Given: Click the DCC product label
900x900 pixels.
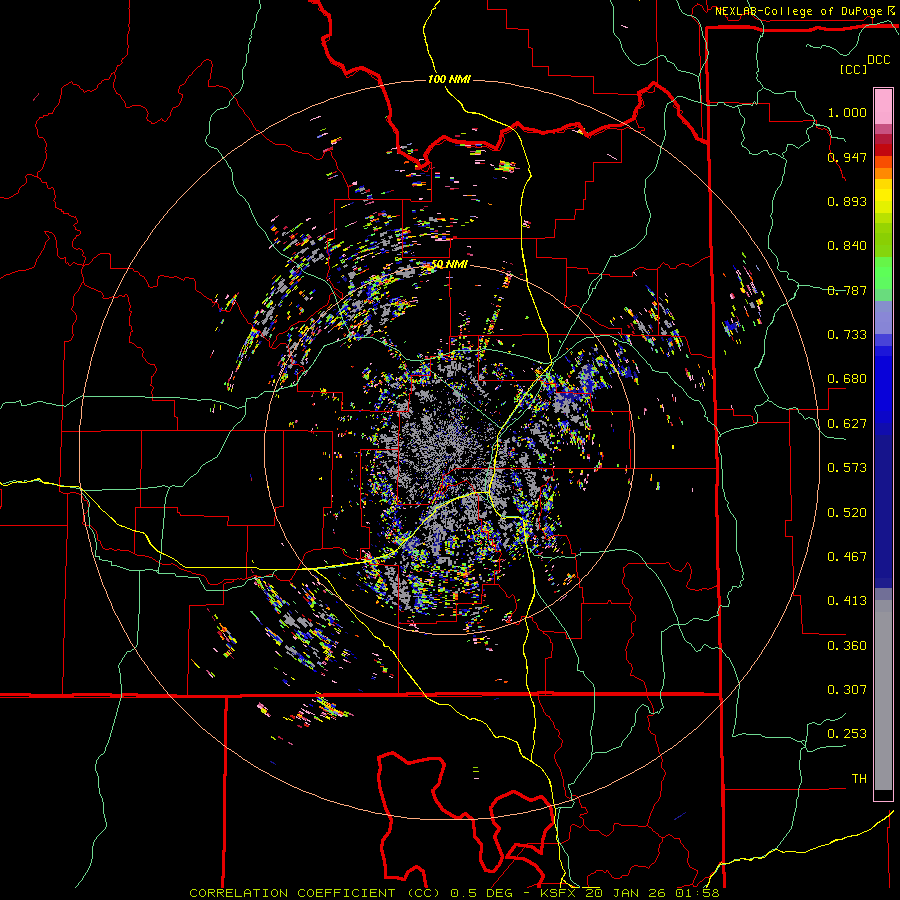Looking at the screenshot, I should pos(879,60).
